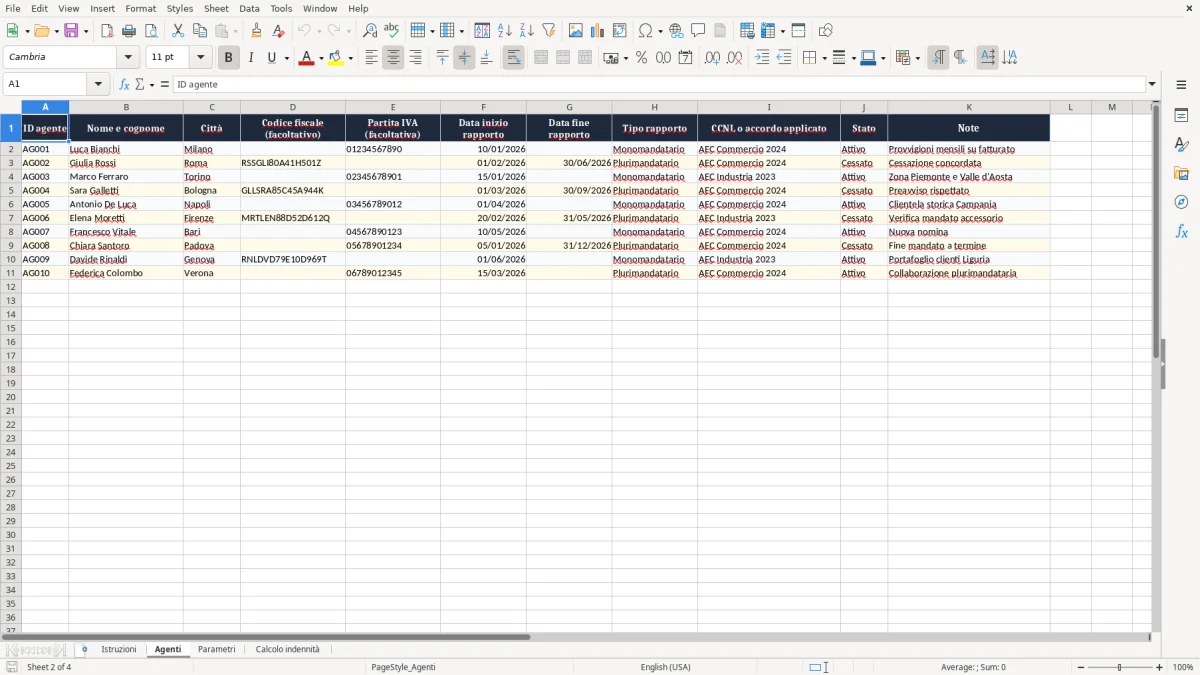Open the Open-file dropdown arrow
The height and width of the screenshot is (675, 1200).
[x=57, y=31]
